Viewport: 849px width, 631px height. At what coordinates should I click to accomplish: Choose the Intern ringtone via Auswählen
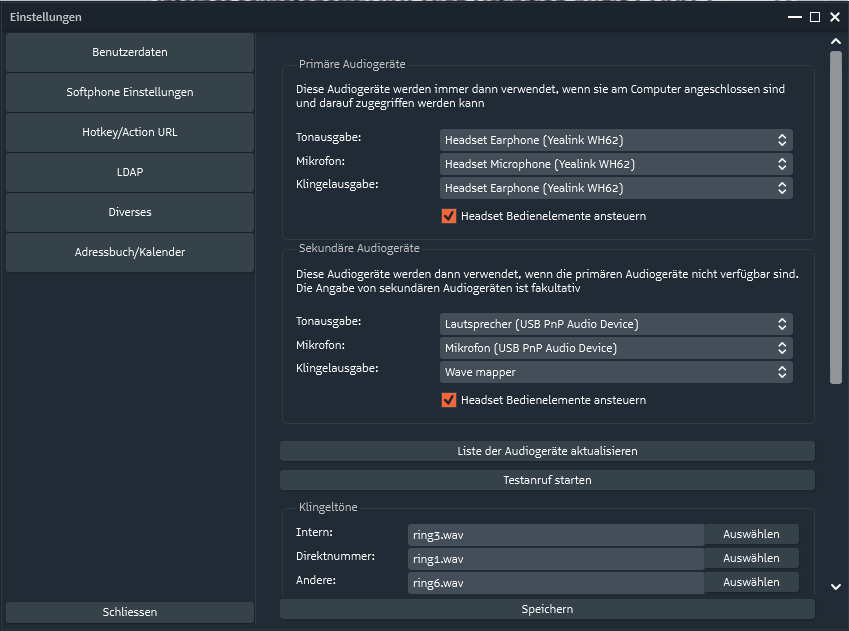[751, 534]
